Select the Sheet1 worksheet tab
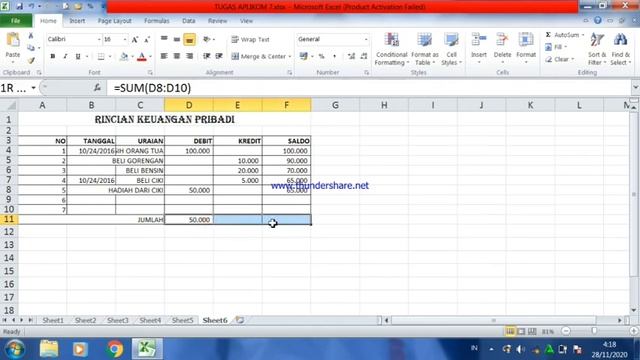The width and height of the screenshot is (640, 360). pyautogui.click(x=53, y=321)
